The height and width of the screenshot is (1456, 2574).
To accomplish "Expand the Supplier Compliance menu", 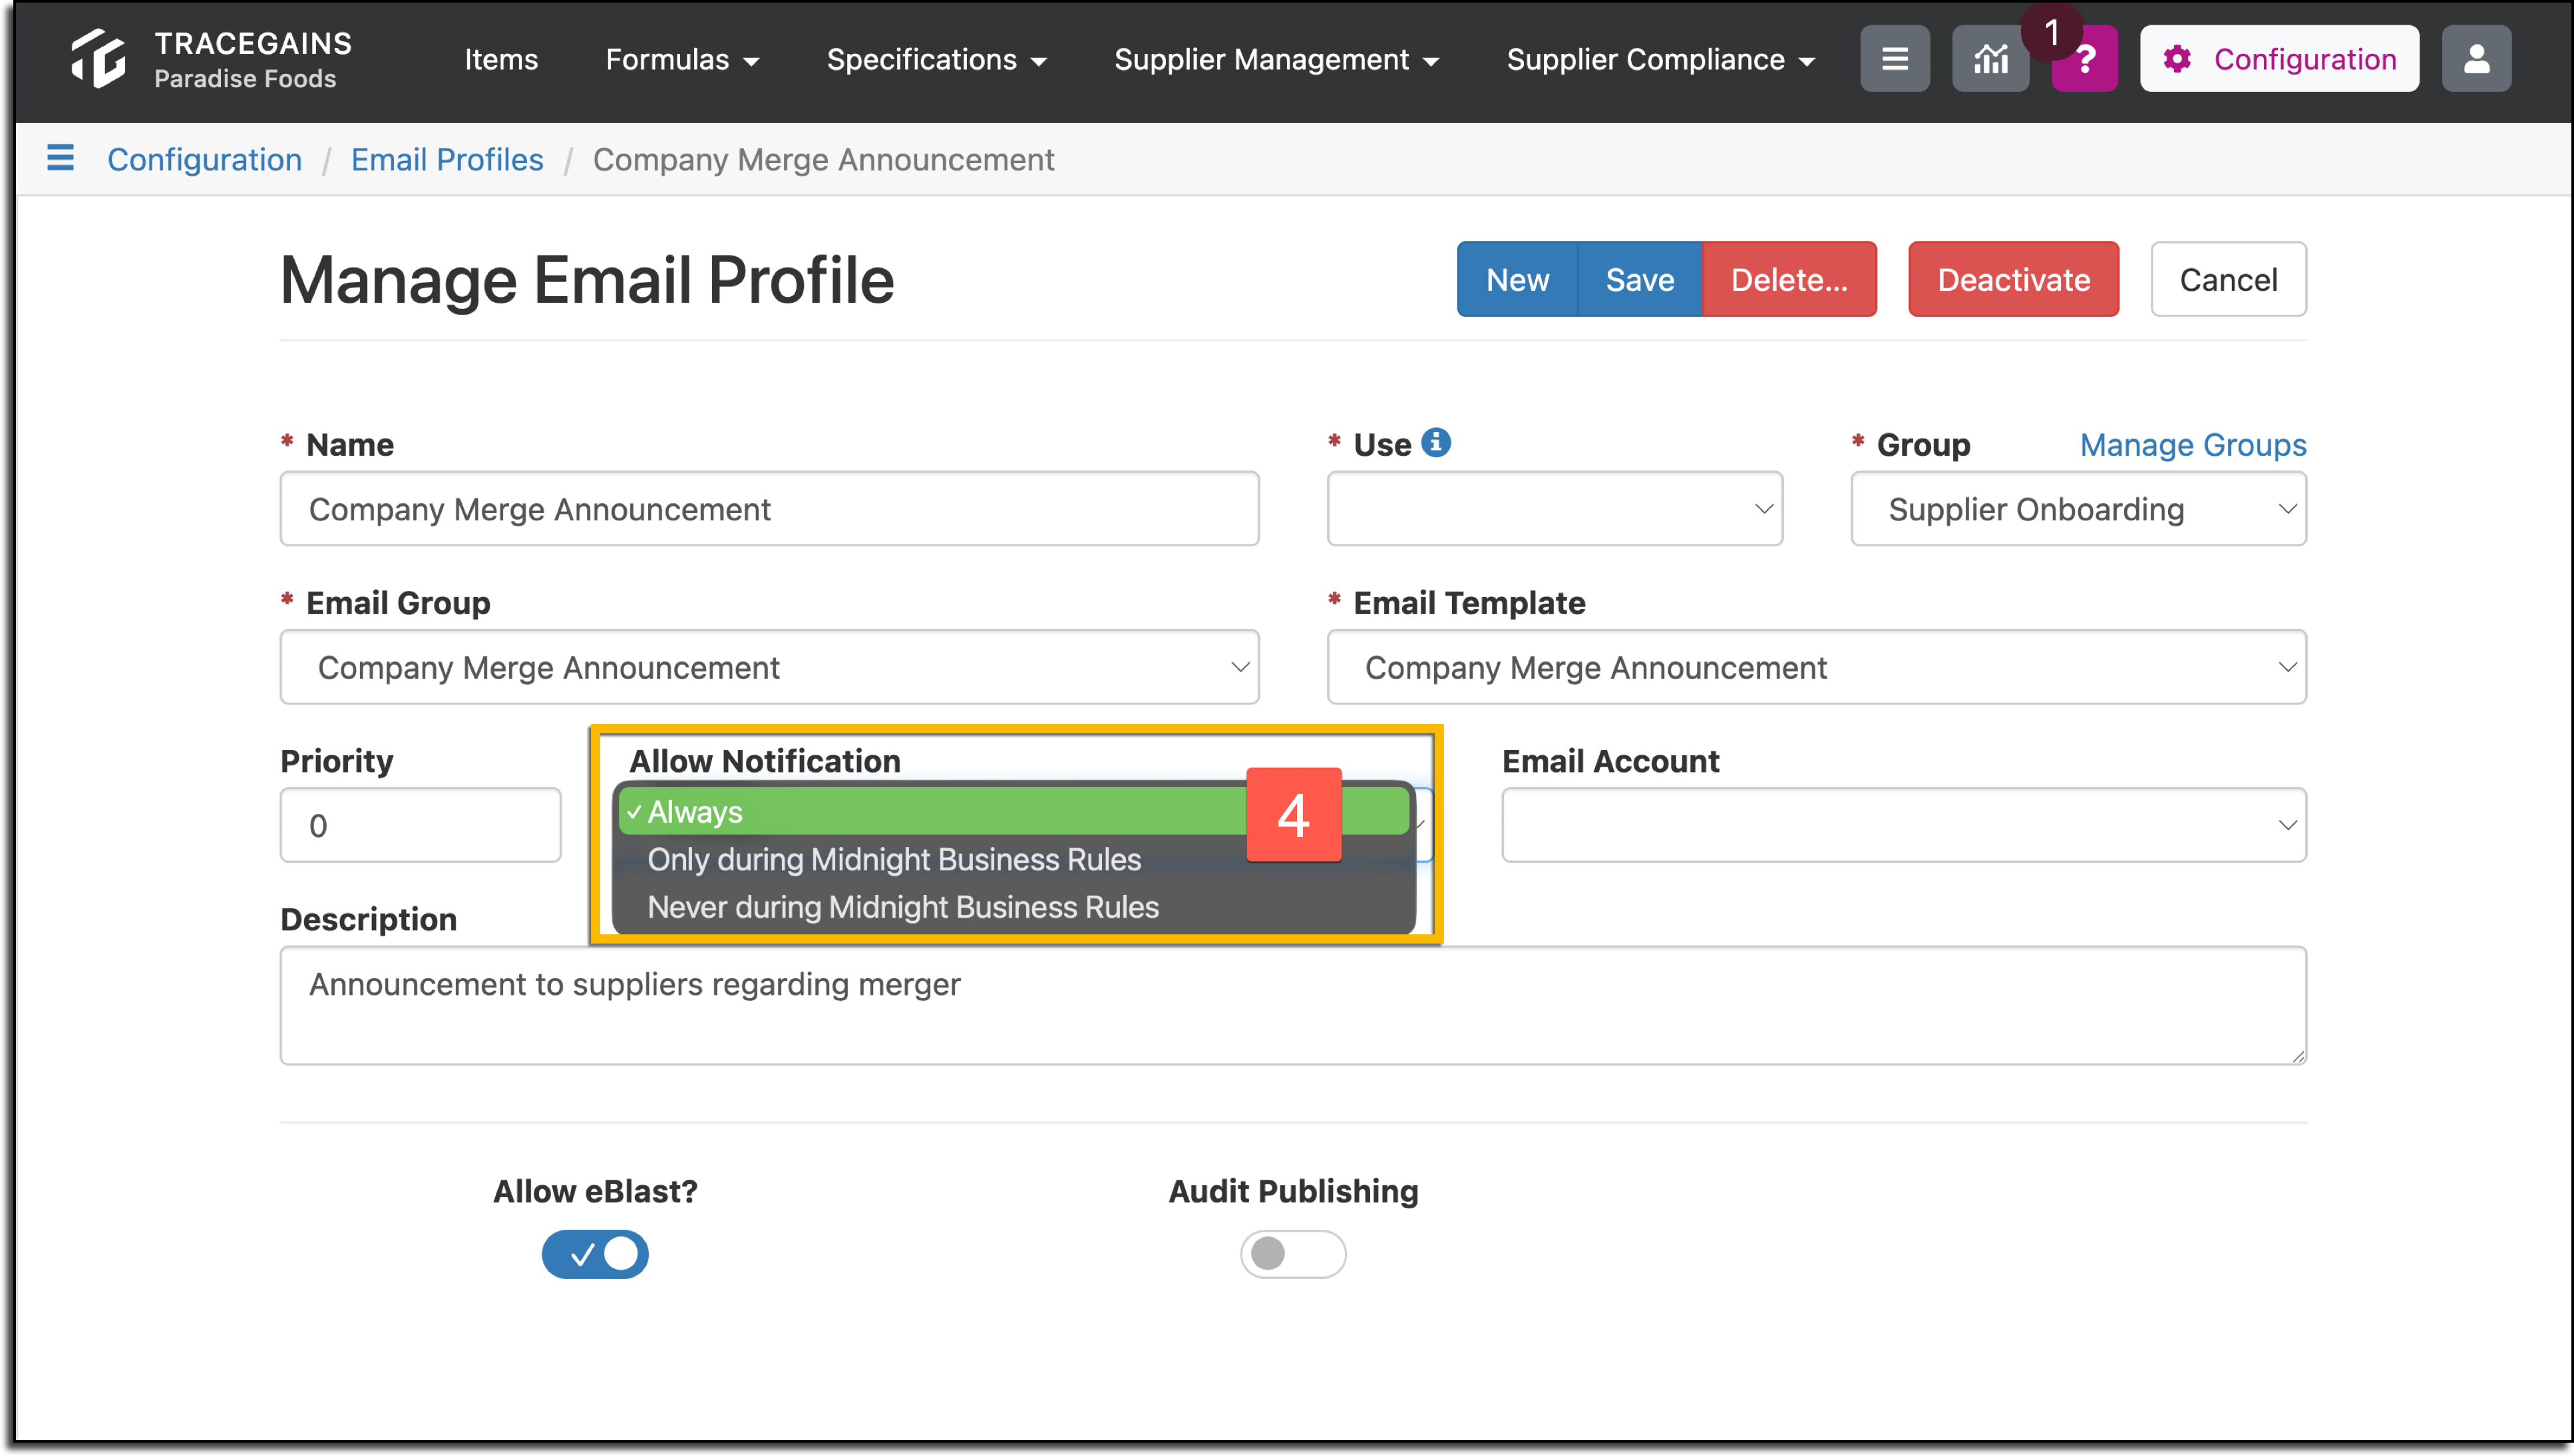I will click(x=1660, y=59).
